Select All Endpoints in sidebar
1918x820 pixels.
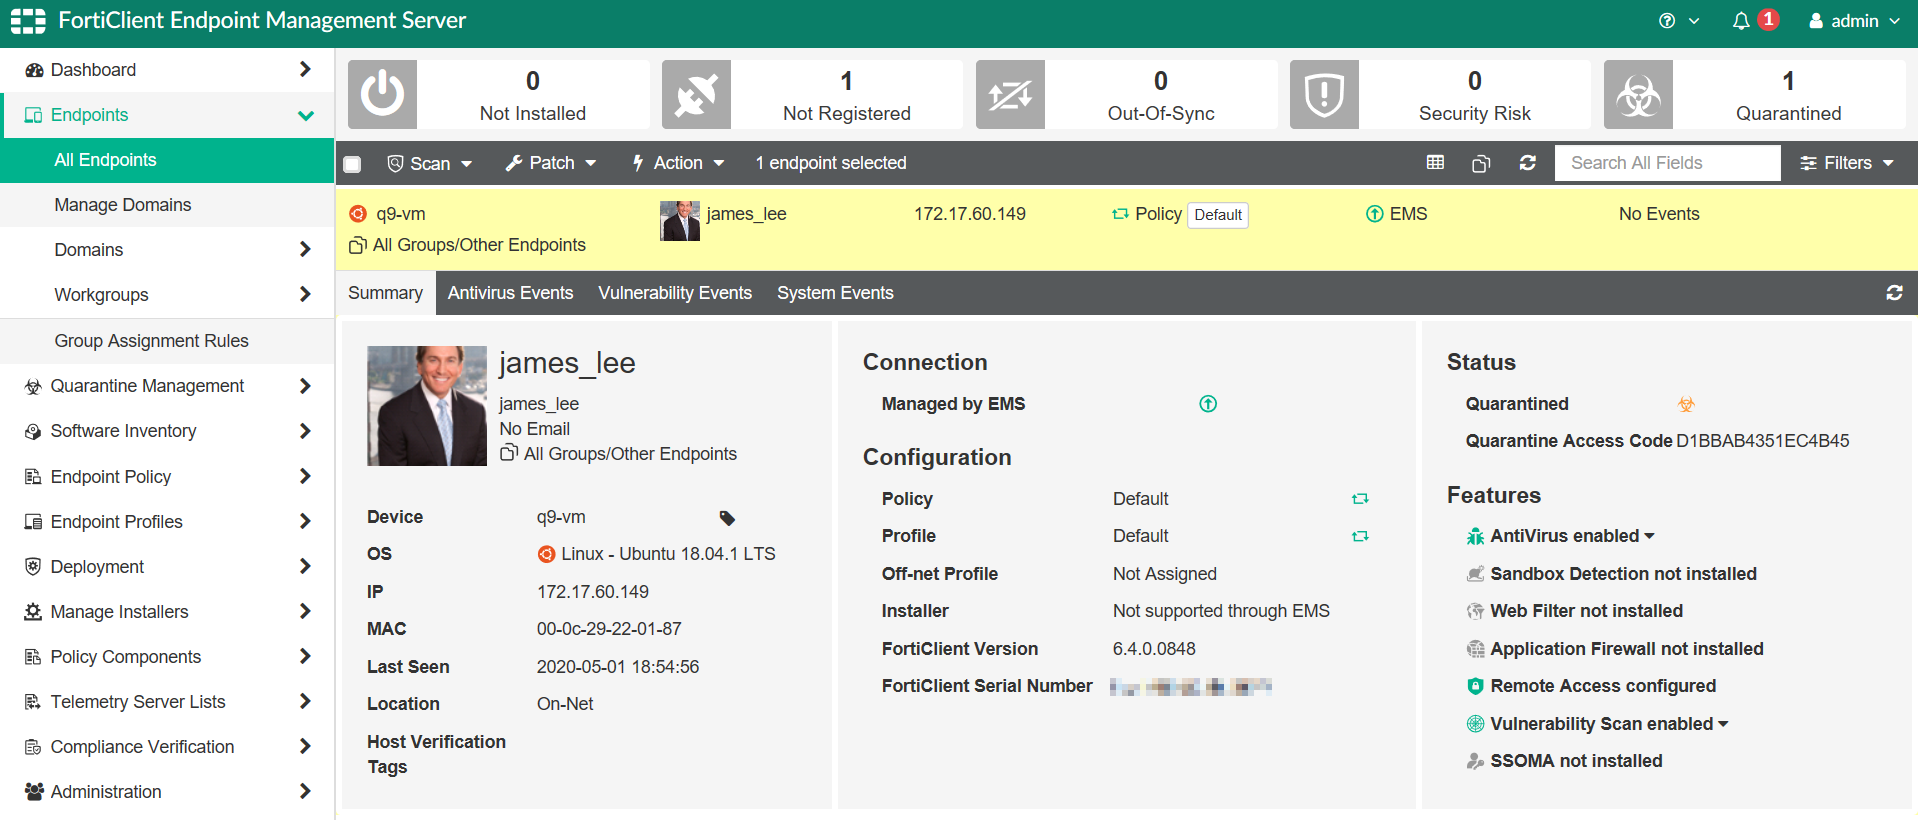point(167,160)
